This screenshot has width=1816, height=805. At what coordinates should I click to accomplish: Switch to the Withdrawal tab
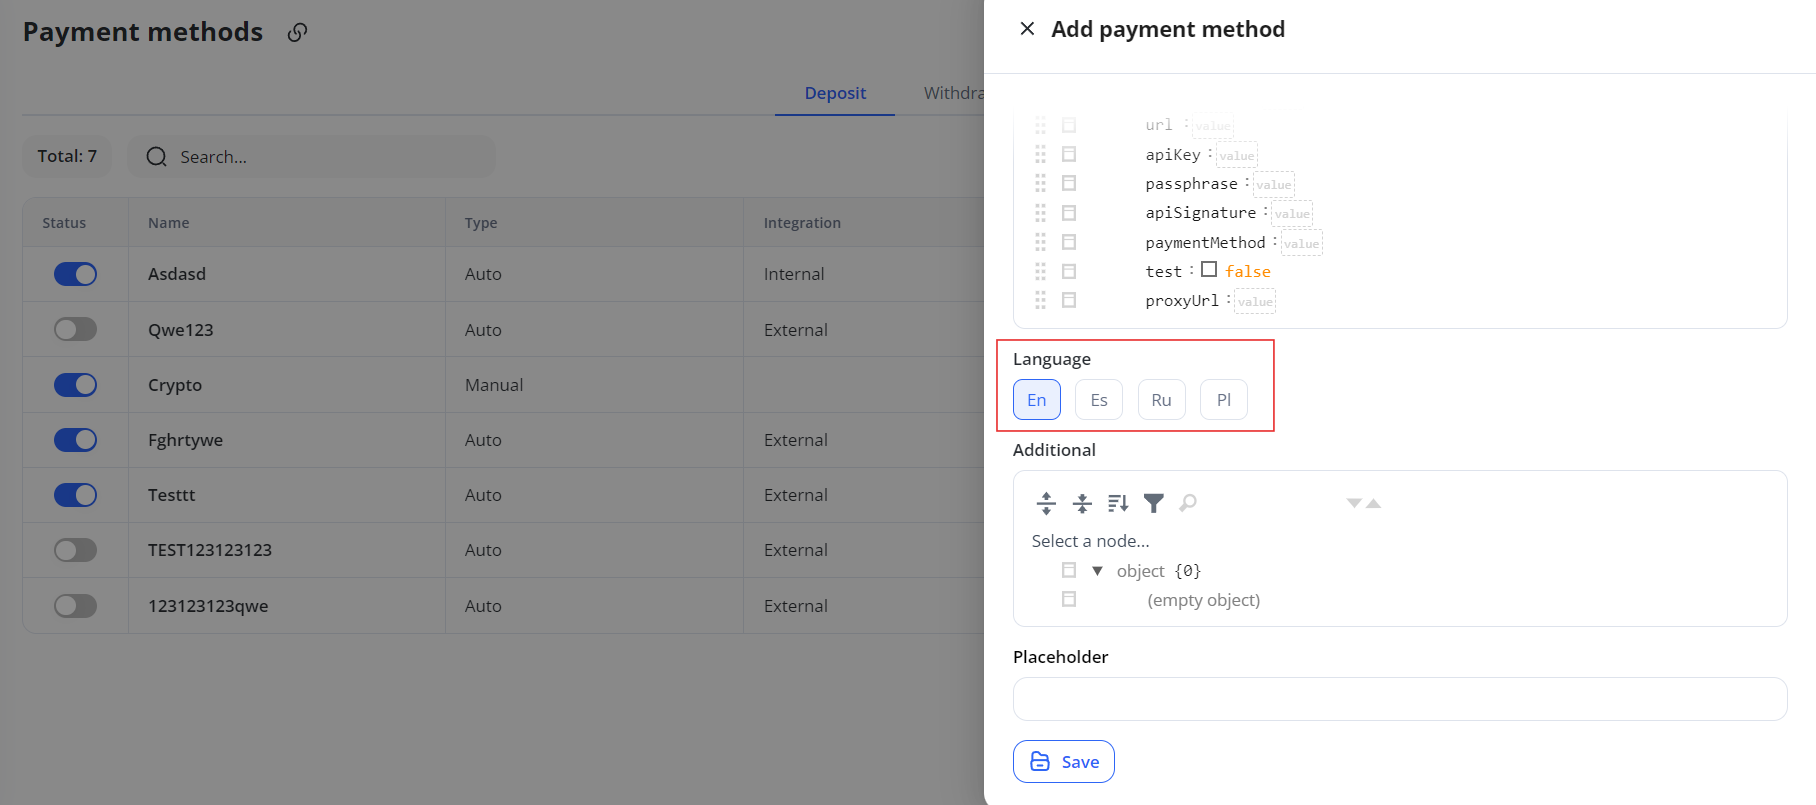[x=954, y=93]
